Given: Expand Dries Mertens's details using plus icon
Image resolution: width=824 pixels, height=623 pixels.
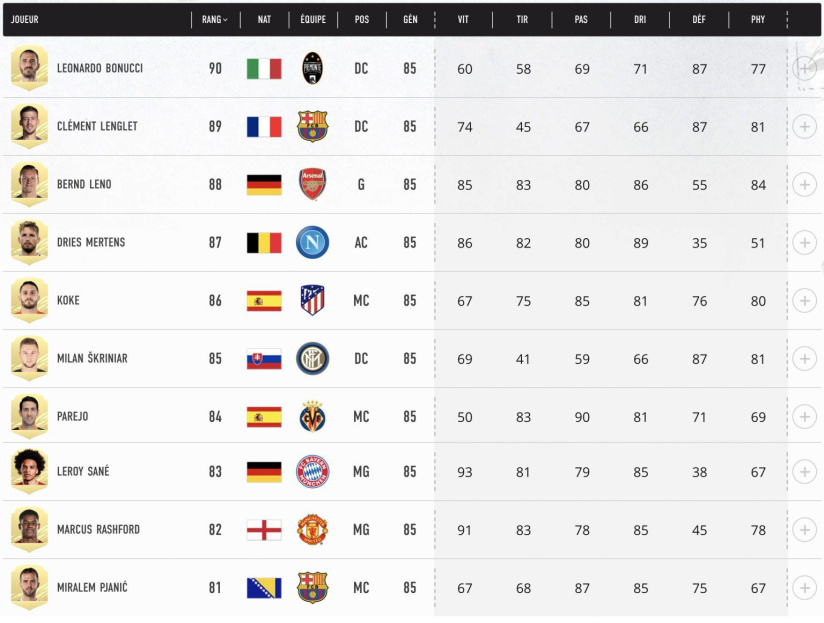Looking at the screenshot, I should pyautogui.click(x=803, y=242).
